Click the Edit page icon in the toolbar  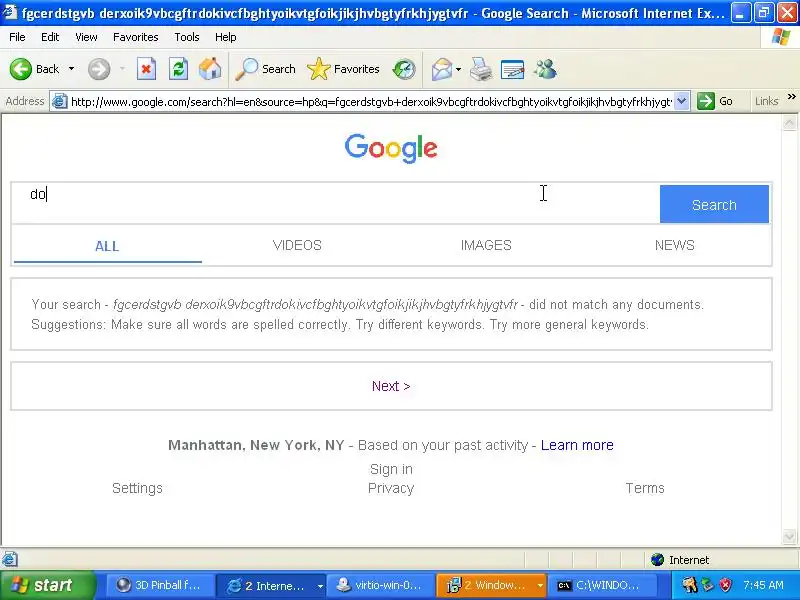(512, 69)
